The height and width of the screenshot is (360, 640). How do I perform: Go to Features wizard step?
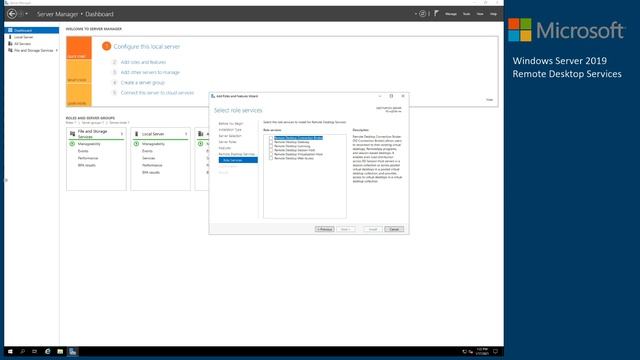pos(224,148)
